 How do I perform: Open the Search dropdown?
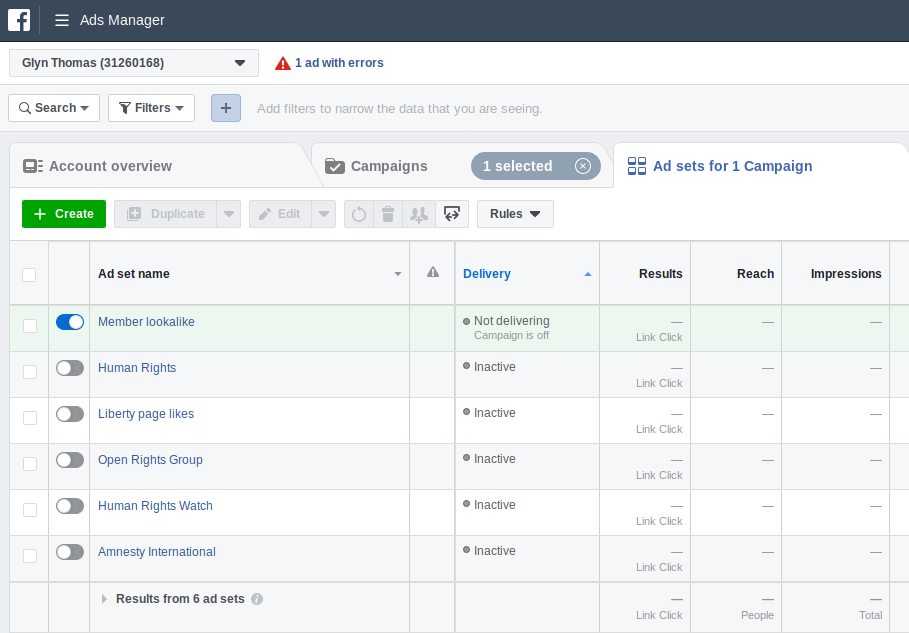click(x=54, y=108)
